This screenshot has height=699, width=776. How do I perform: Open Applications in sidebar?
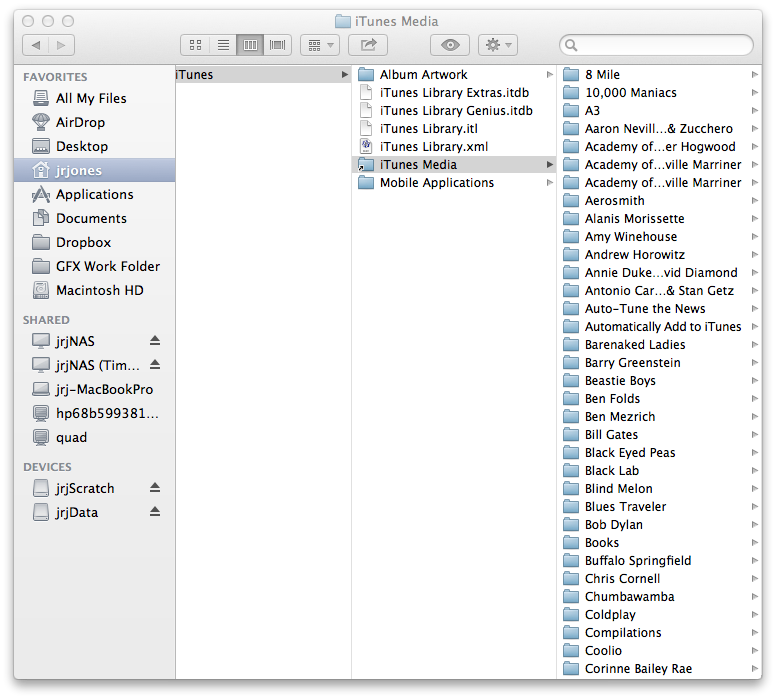tap(94, 194)
